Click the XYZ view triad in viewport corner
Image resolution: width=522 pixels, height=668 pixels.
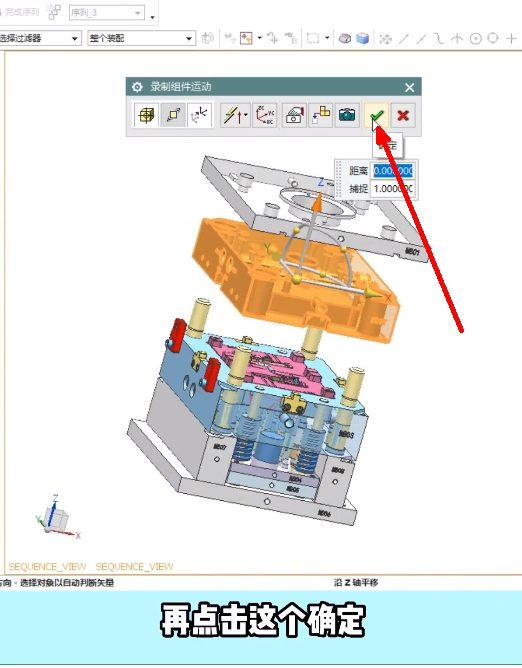(57, 517)
